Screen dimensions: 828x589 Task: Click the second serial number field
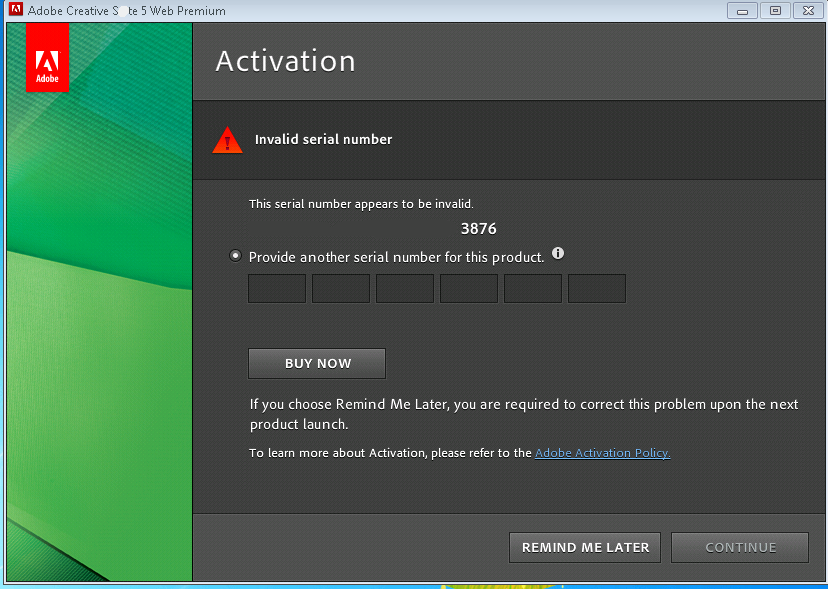341,288
